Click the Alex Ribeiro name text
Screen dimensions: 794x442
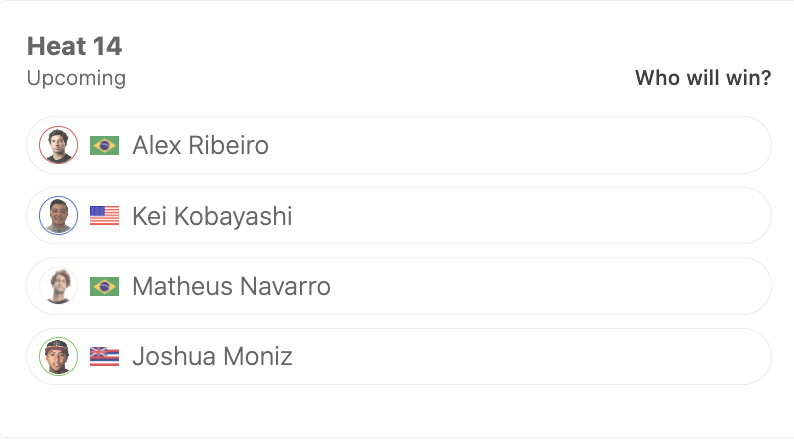[x=201, y=145]
